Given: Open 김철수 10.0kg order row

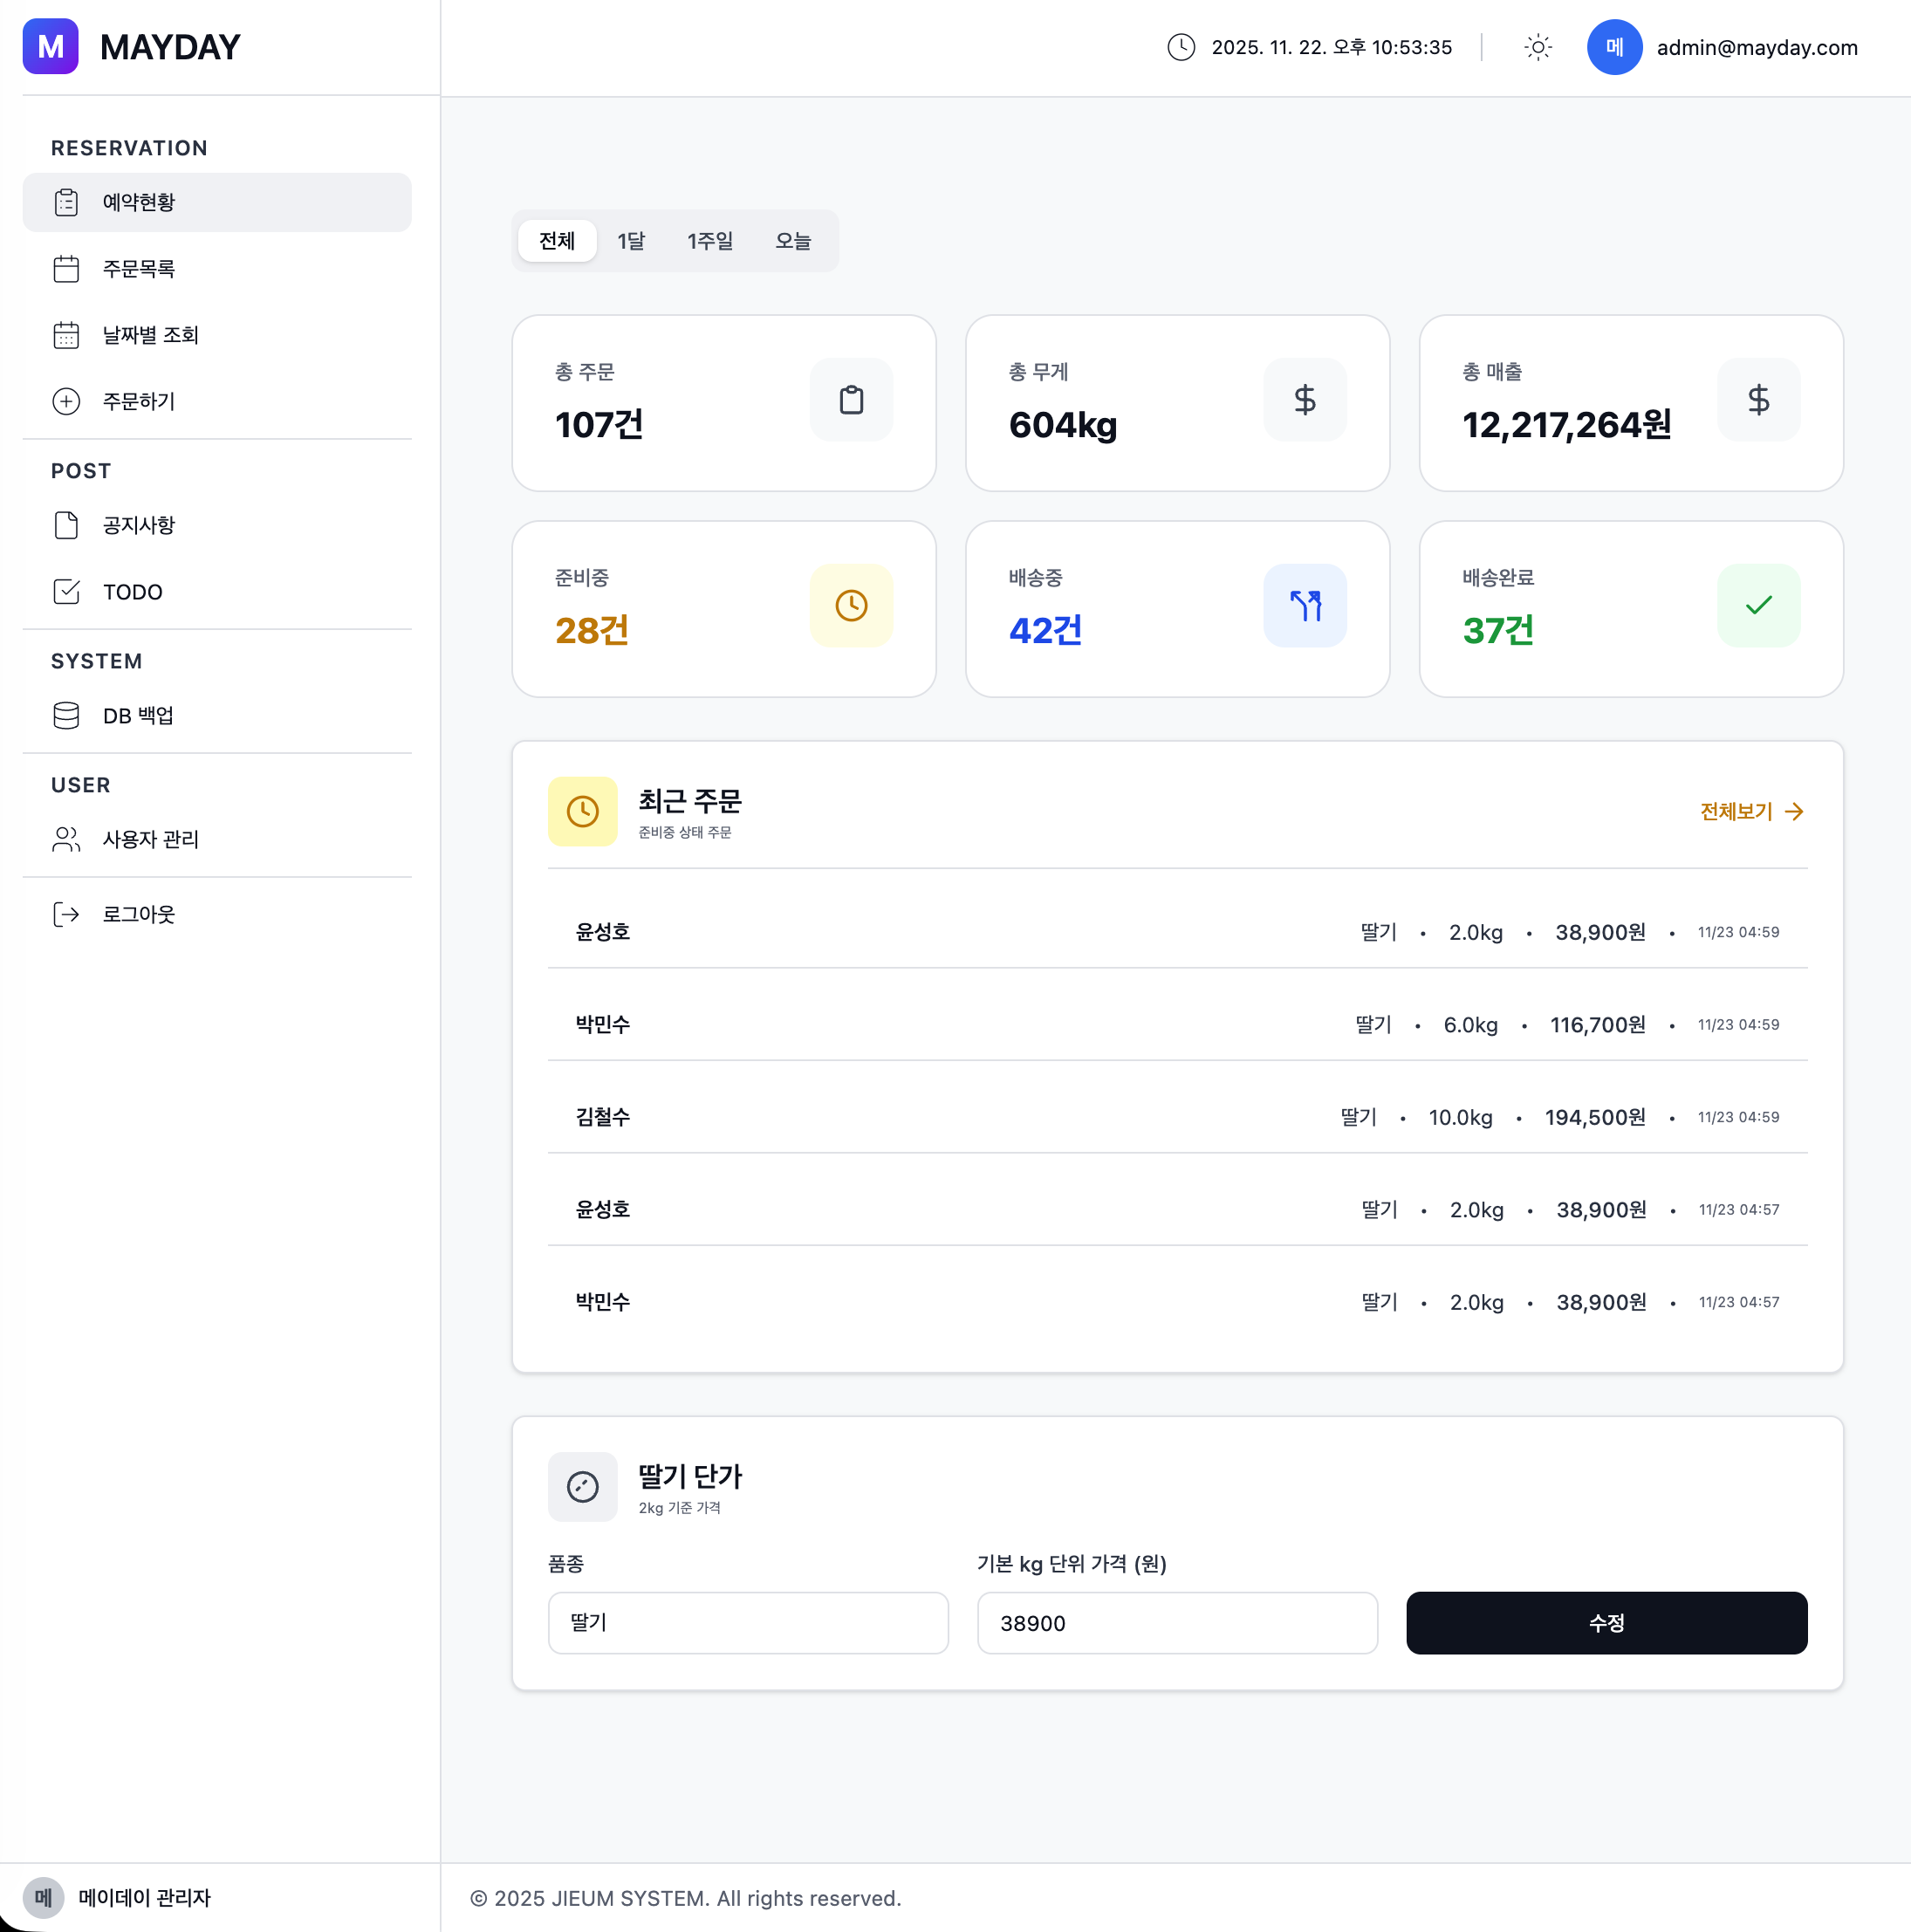Looking at the screenshot, I should click(x=1177, y=1117).
